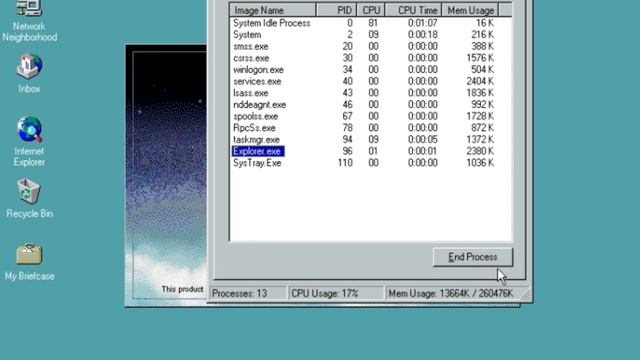Open the My Briefcase icon
The image size is (640, 360).
click(x=29, y=262)
